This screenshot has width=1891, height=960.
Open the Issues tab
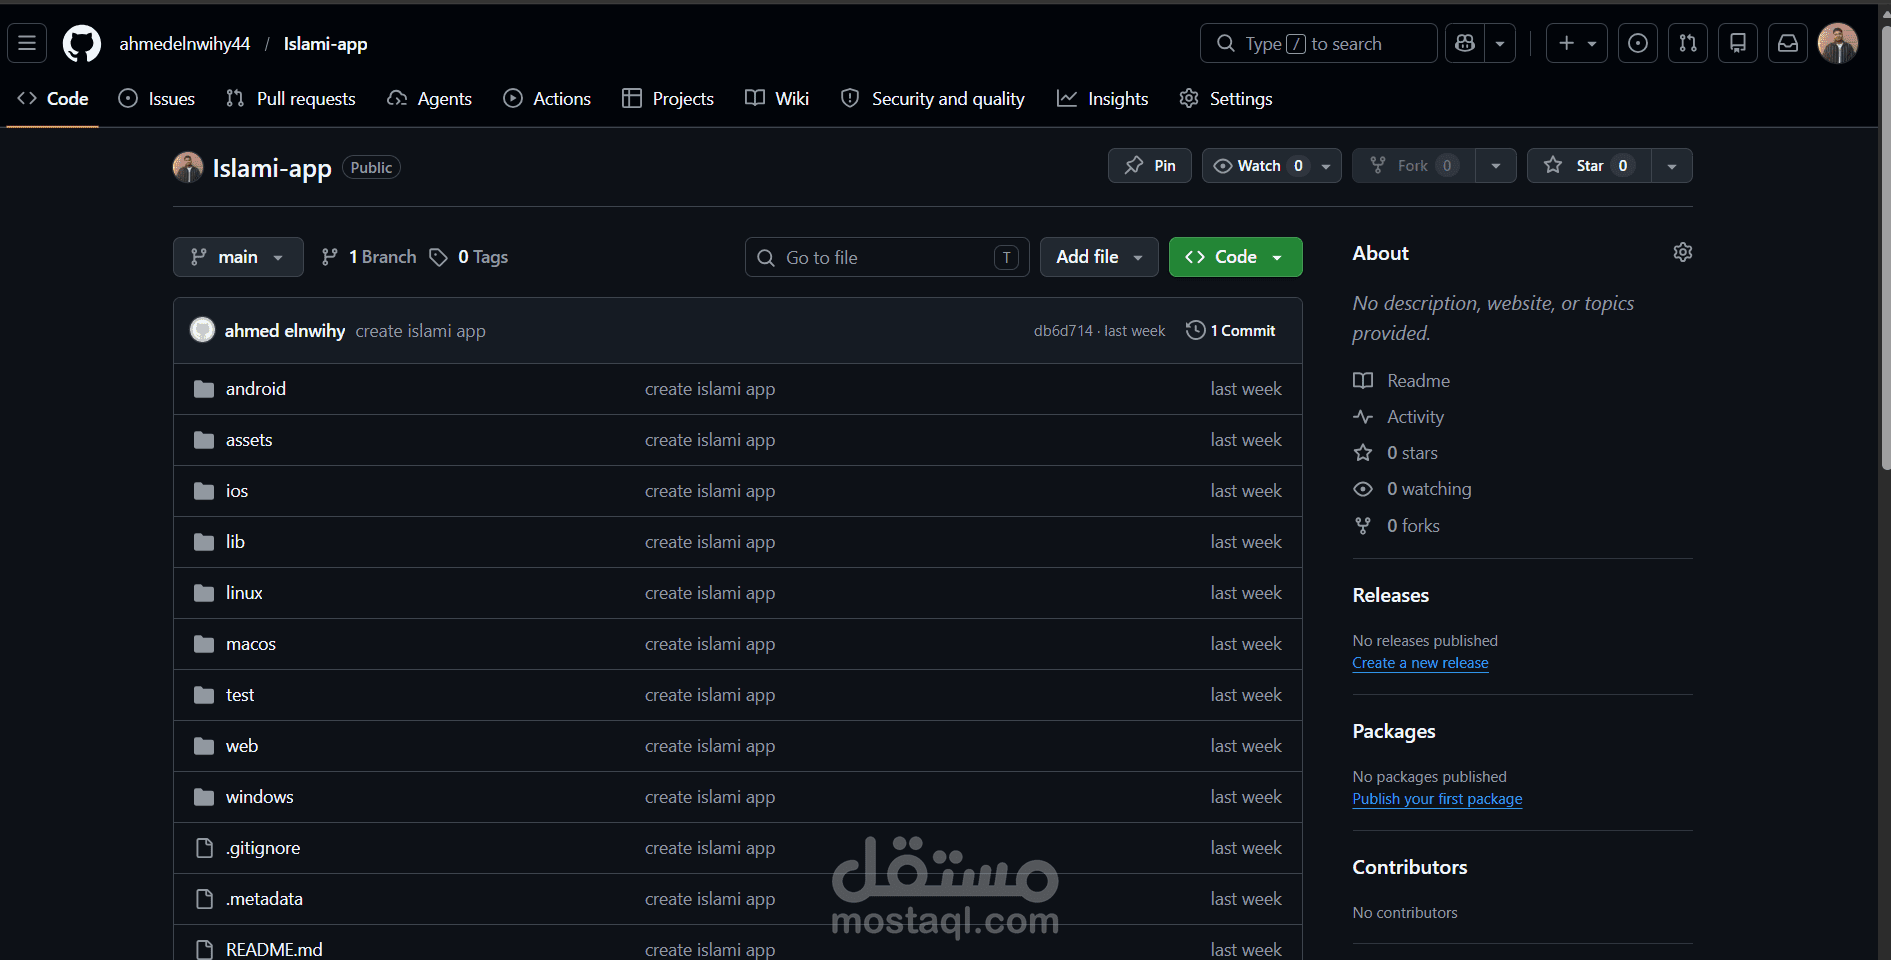157,99
